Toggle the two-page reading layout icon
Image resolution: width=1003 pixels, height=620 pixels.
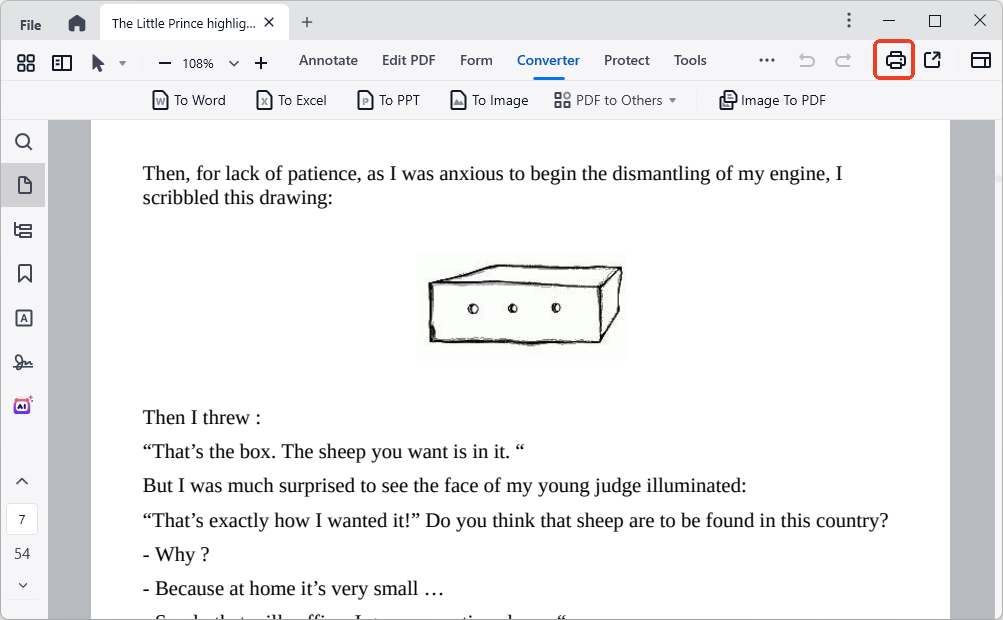(x=62, y=63)
